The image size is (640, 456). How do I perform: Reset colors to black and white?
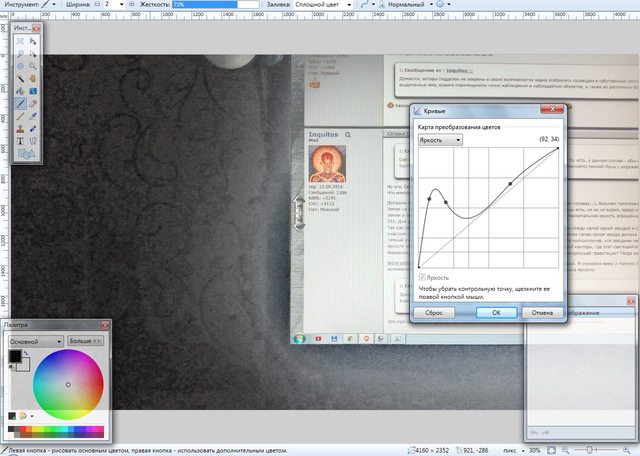click(x=11, y=367)
